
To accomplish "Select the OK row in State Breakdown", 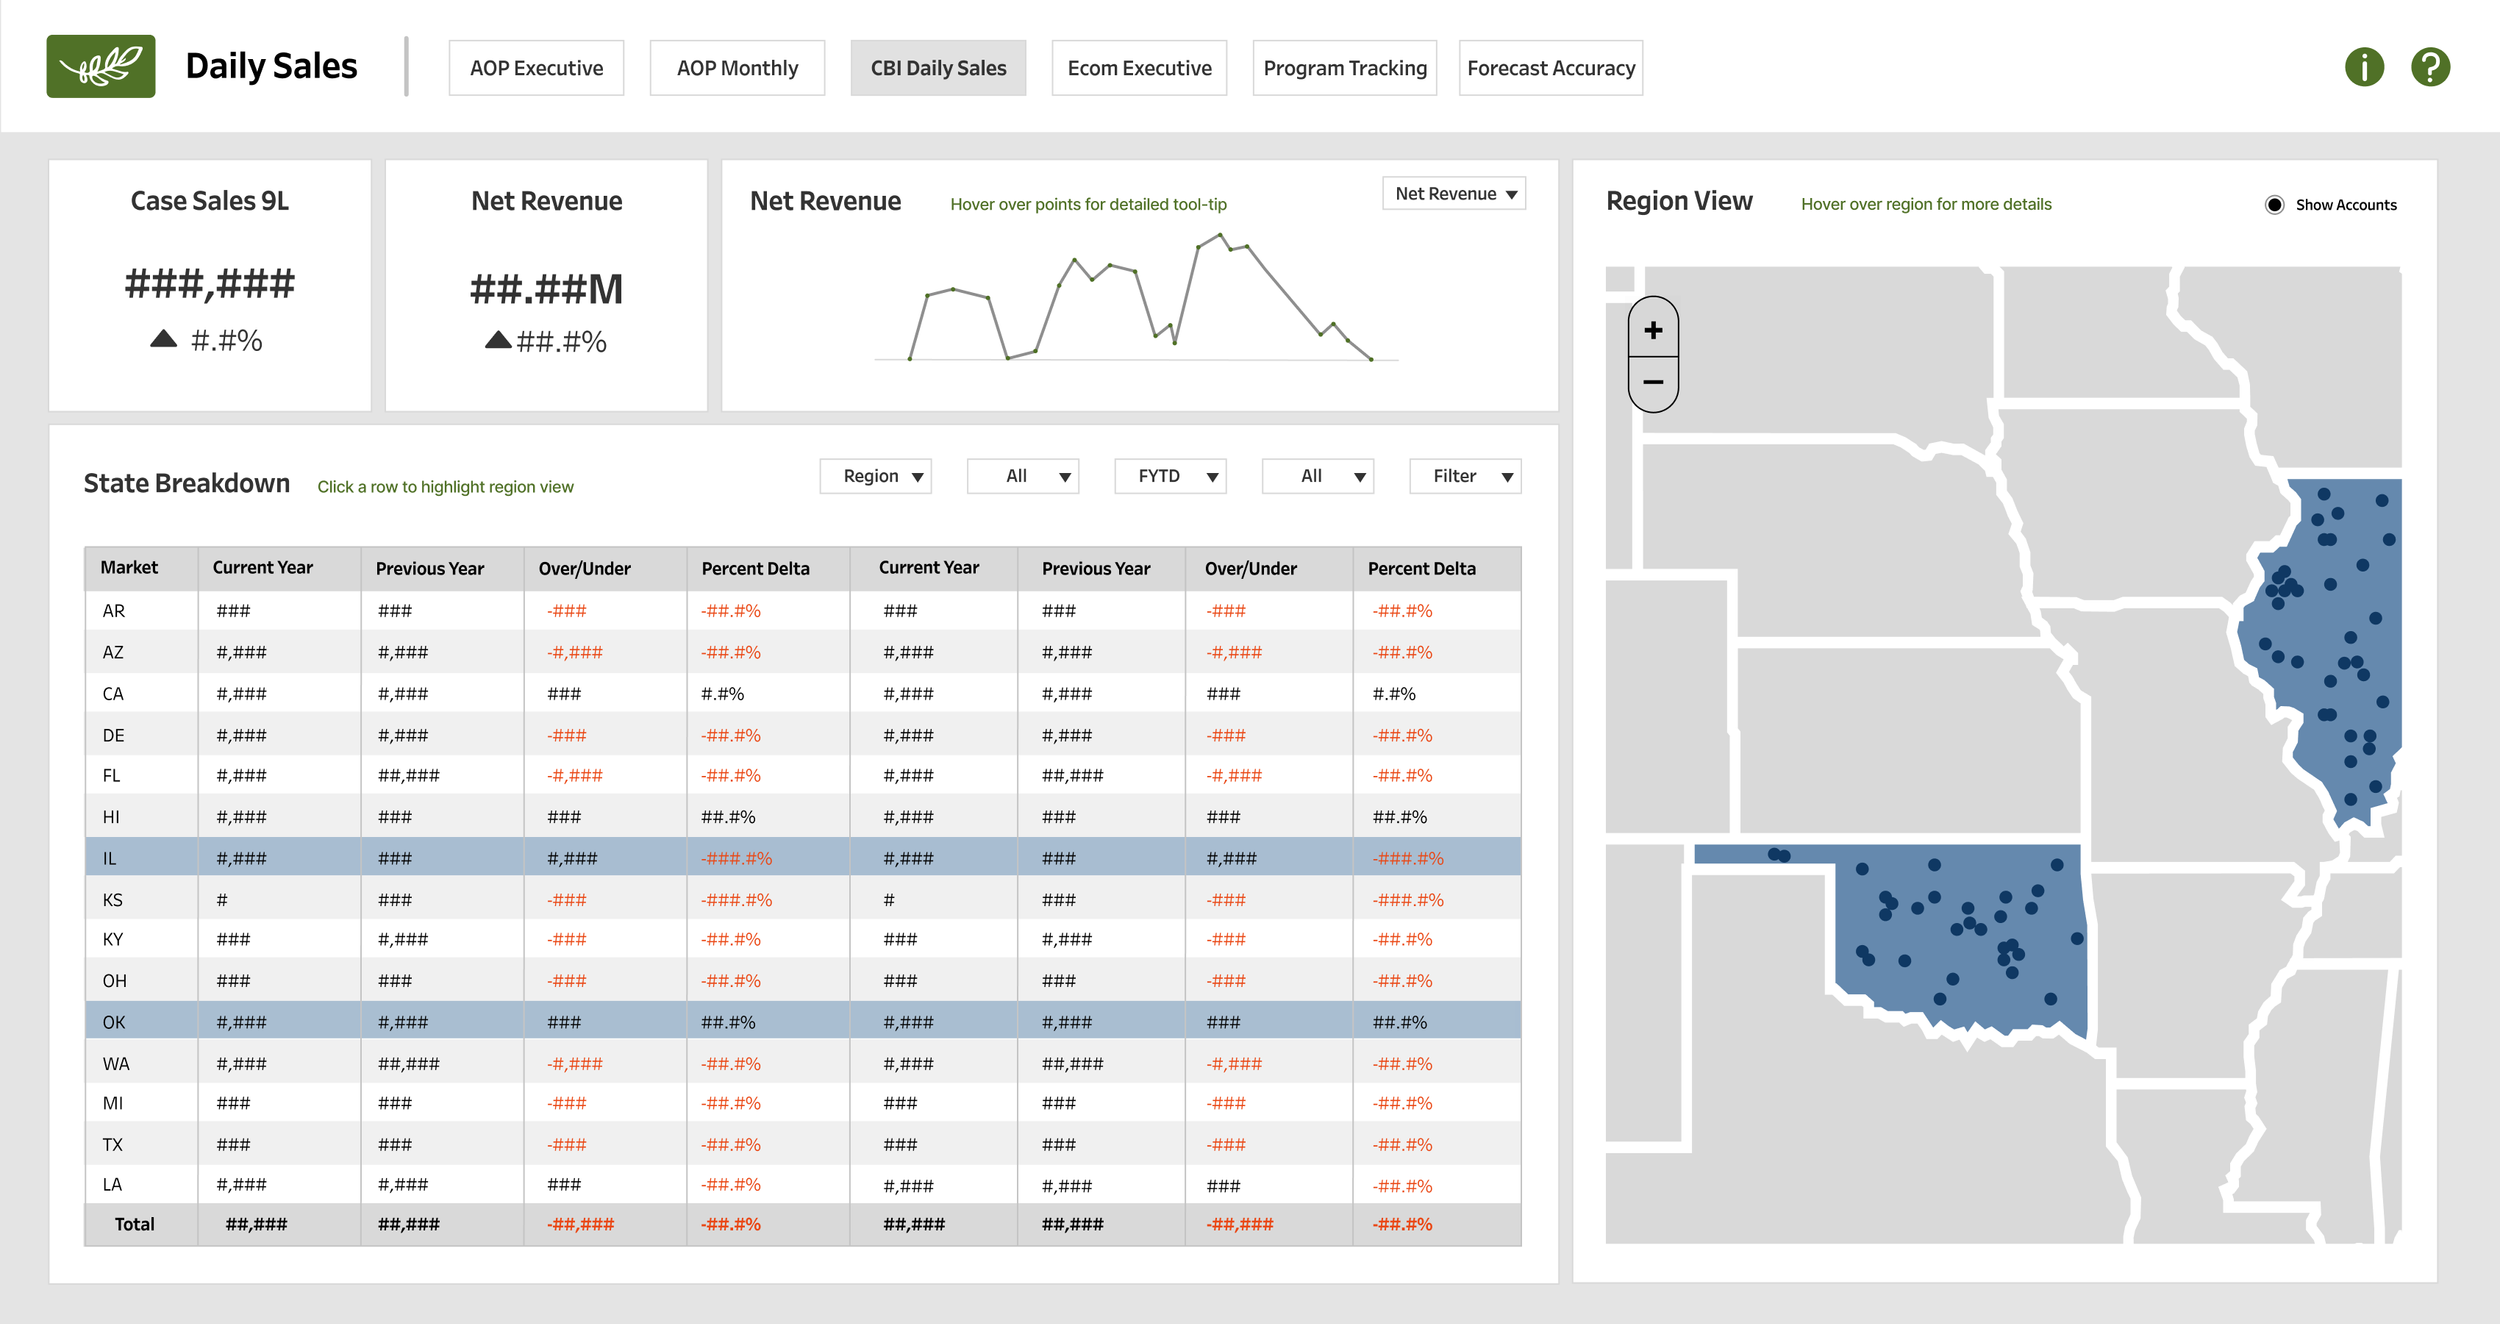I will click(x=803, y=1022).
